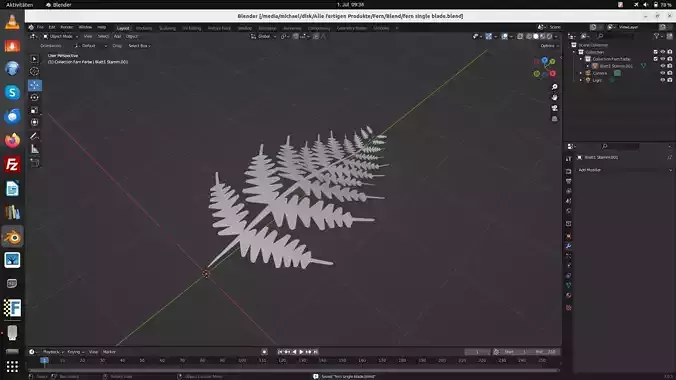Open the Select Box drag dropdown
This screenshot has height=380, width=676.
(139, 46)
